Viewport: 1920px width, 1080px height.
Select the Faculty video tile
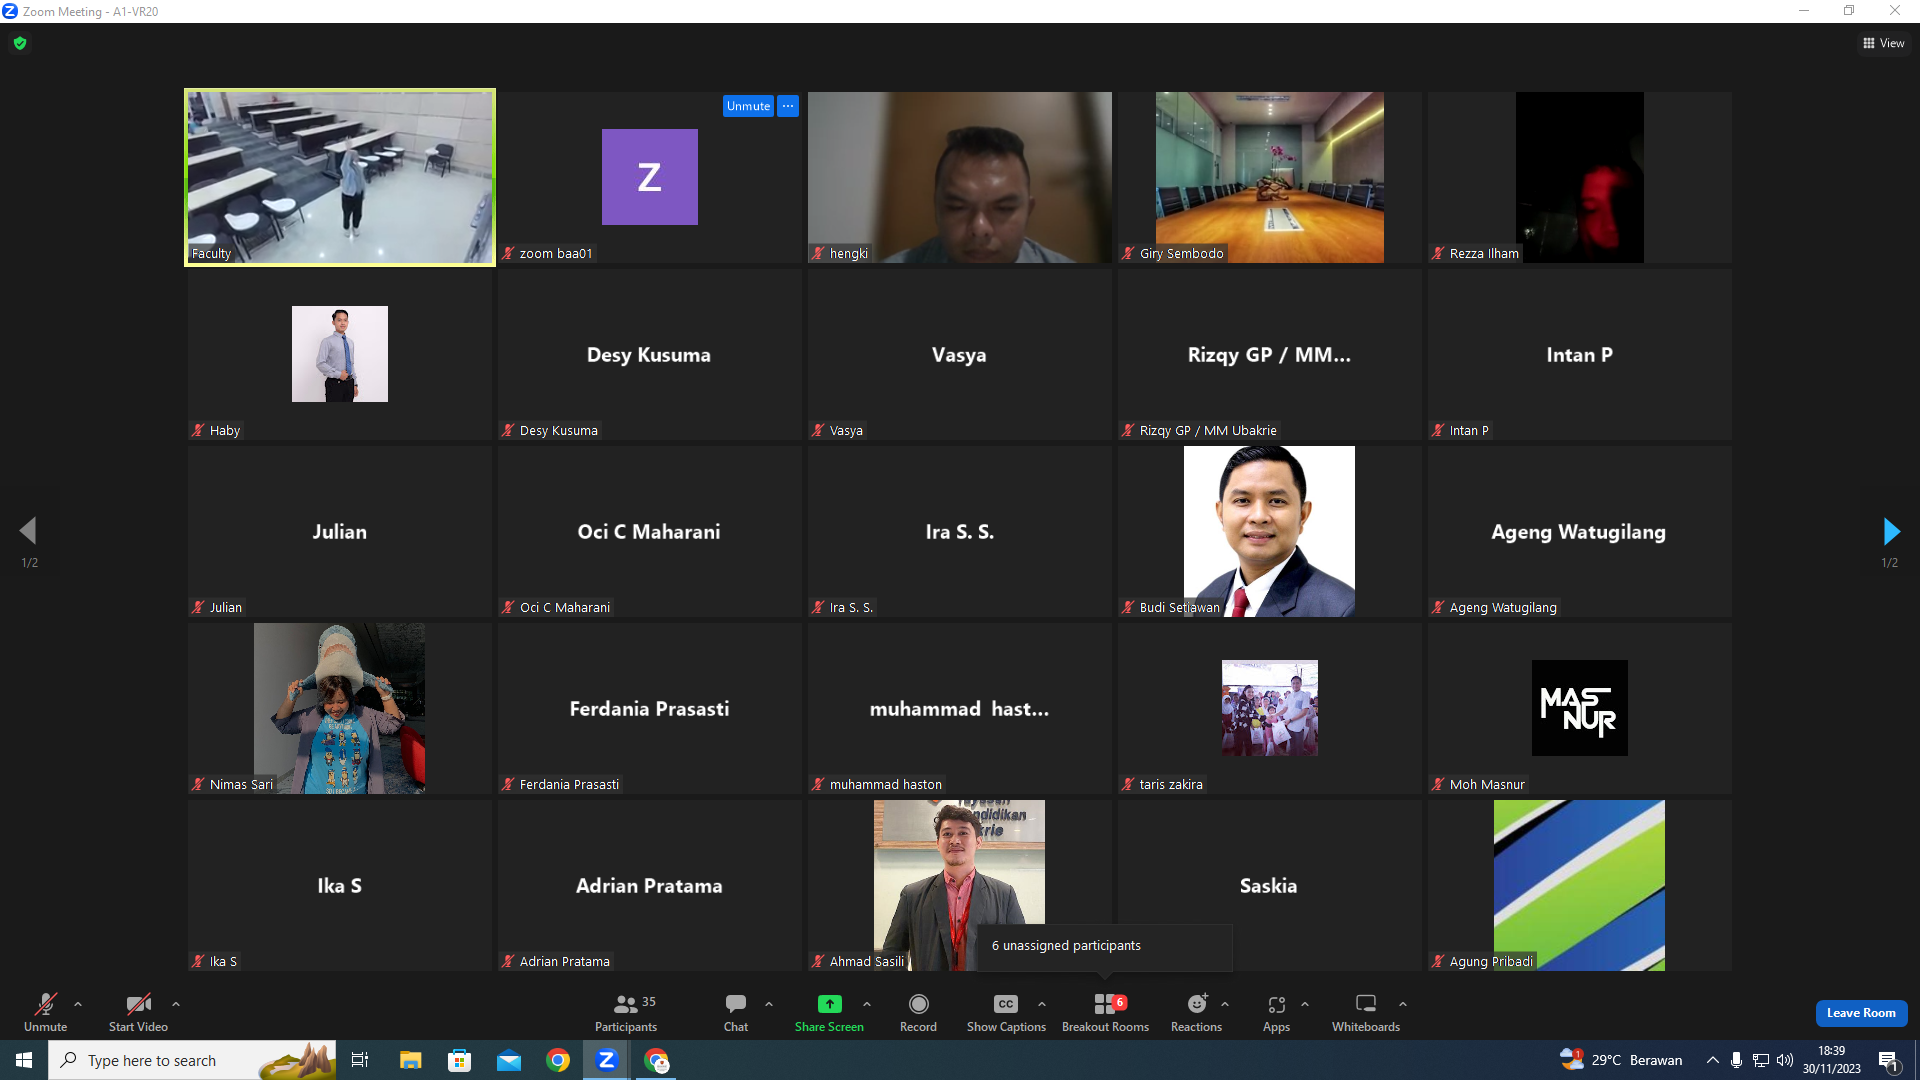click(340, 177)
